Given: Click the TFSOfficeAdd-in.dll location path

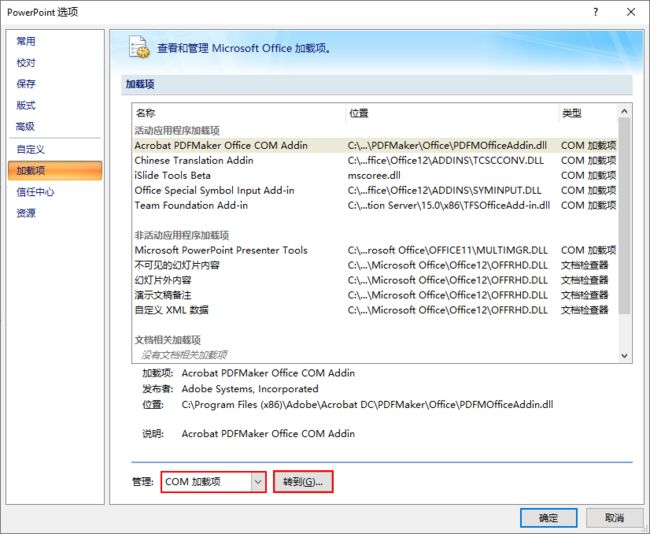Looking at the screenshot, I should tap(449, 205).
